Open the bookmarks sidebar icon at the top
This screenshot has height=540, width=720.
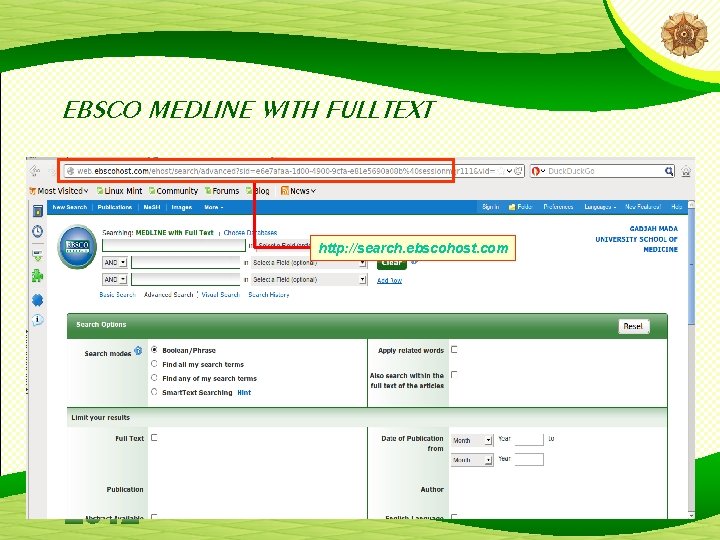[x=38, y=211]
